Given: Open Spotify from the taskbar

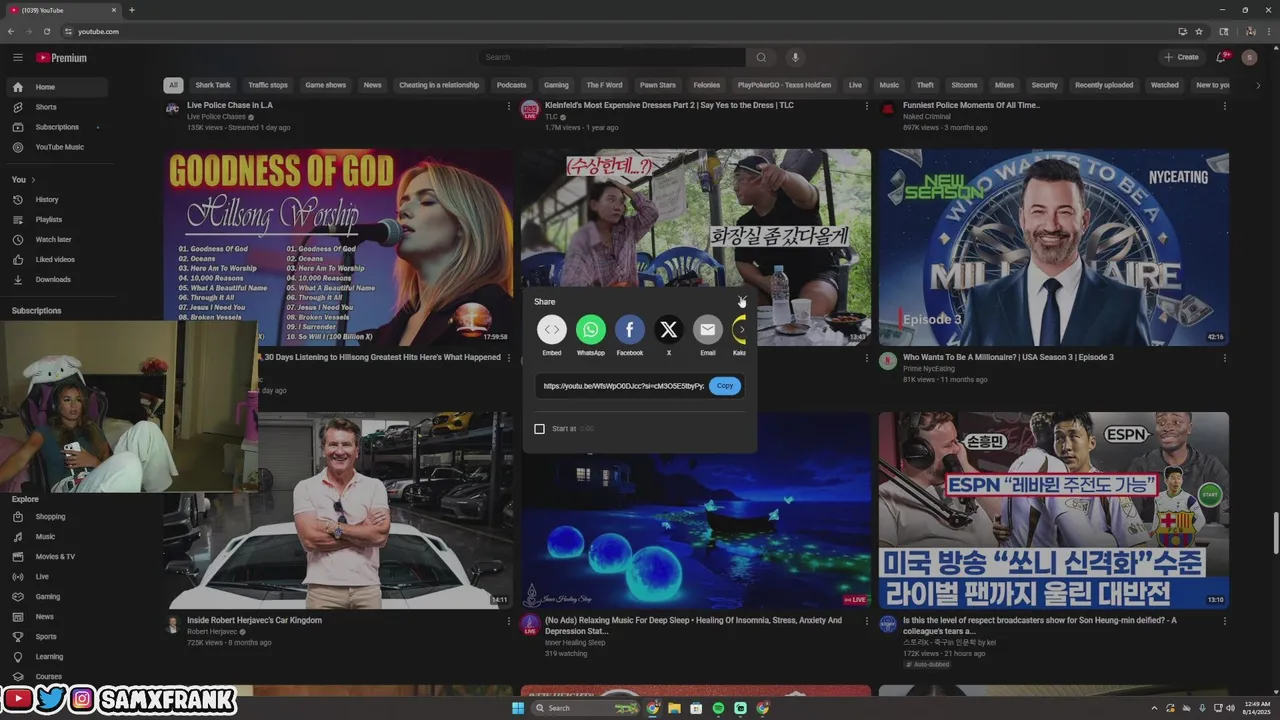Looking at the screenshot, I should coord(718,708).
